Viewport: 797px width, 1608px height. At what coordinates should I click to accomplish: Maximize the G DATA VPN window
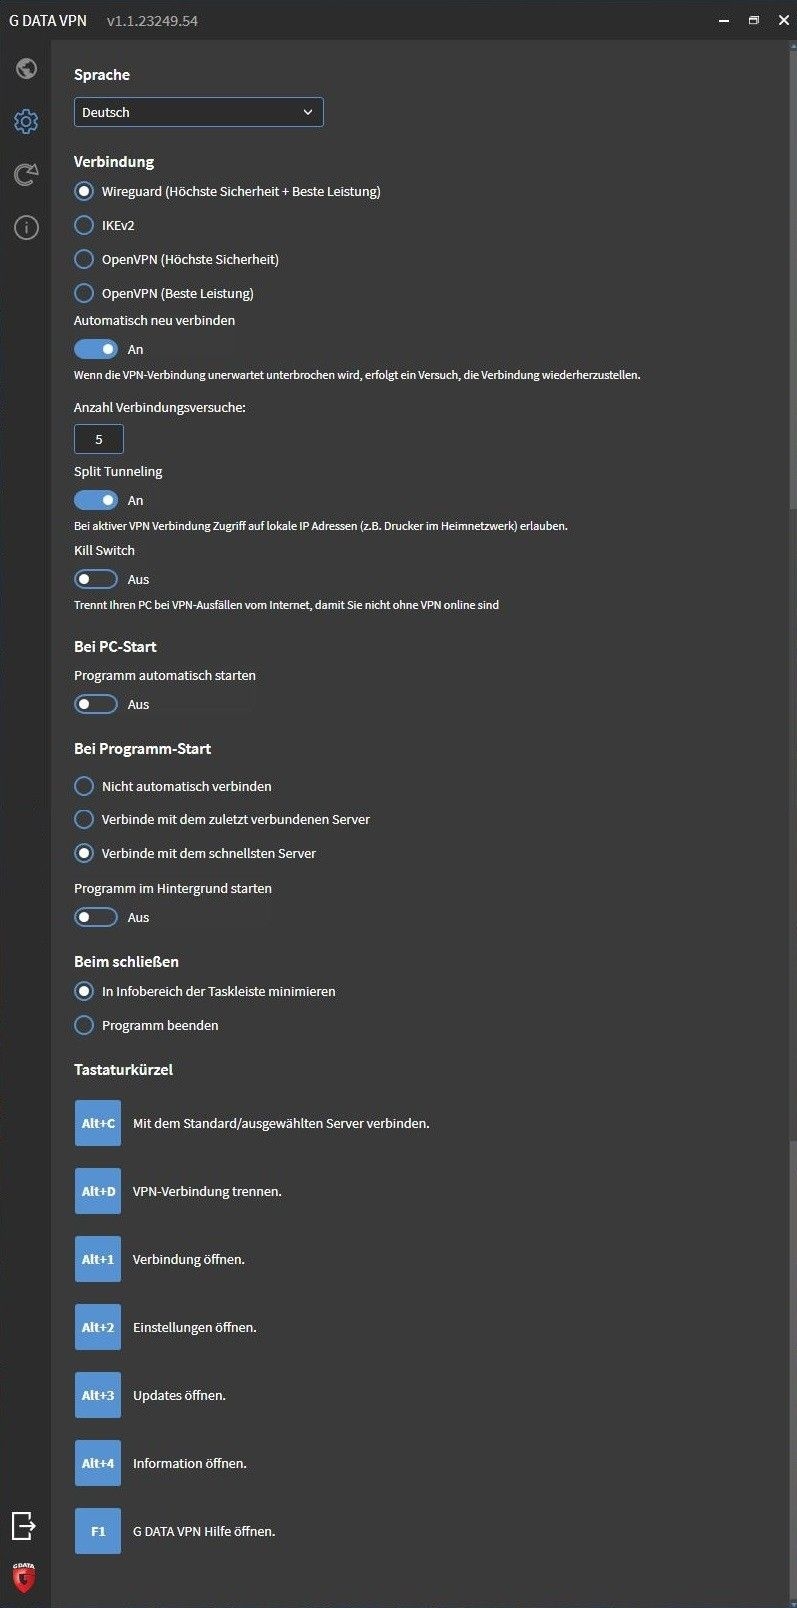754,20
